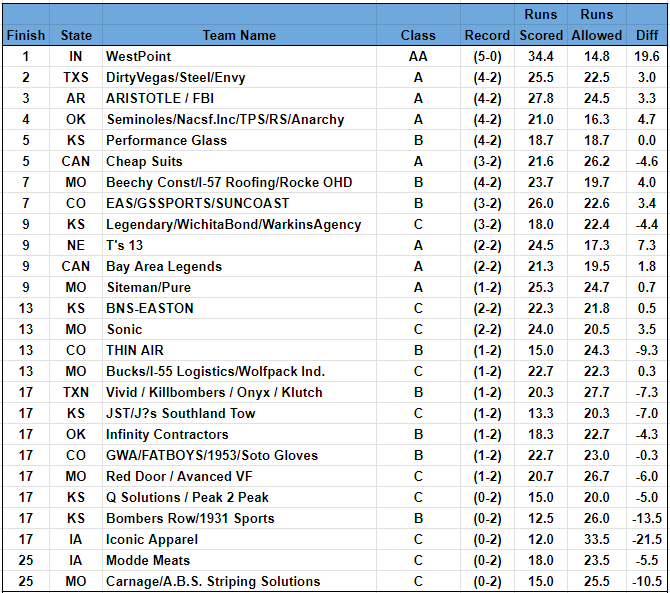The height and width of the screenshot is (593, 670).
Task: Click the Record column header
Action: tap(487, 35)
